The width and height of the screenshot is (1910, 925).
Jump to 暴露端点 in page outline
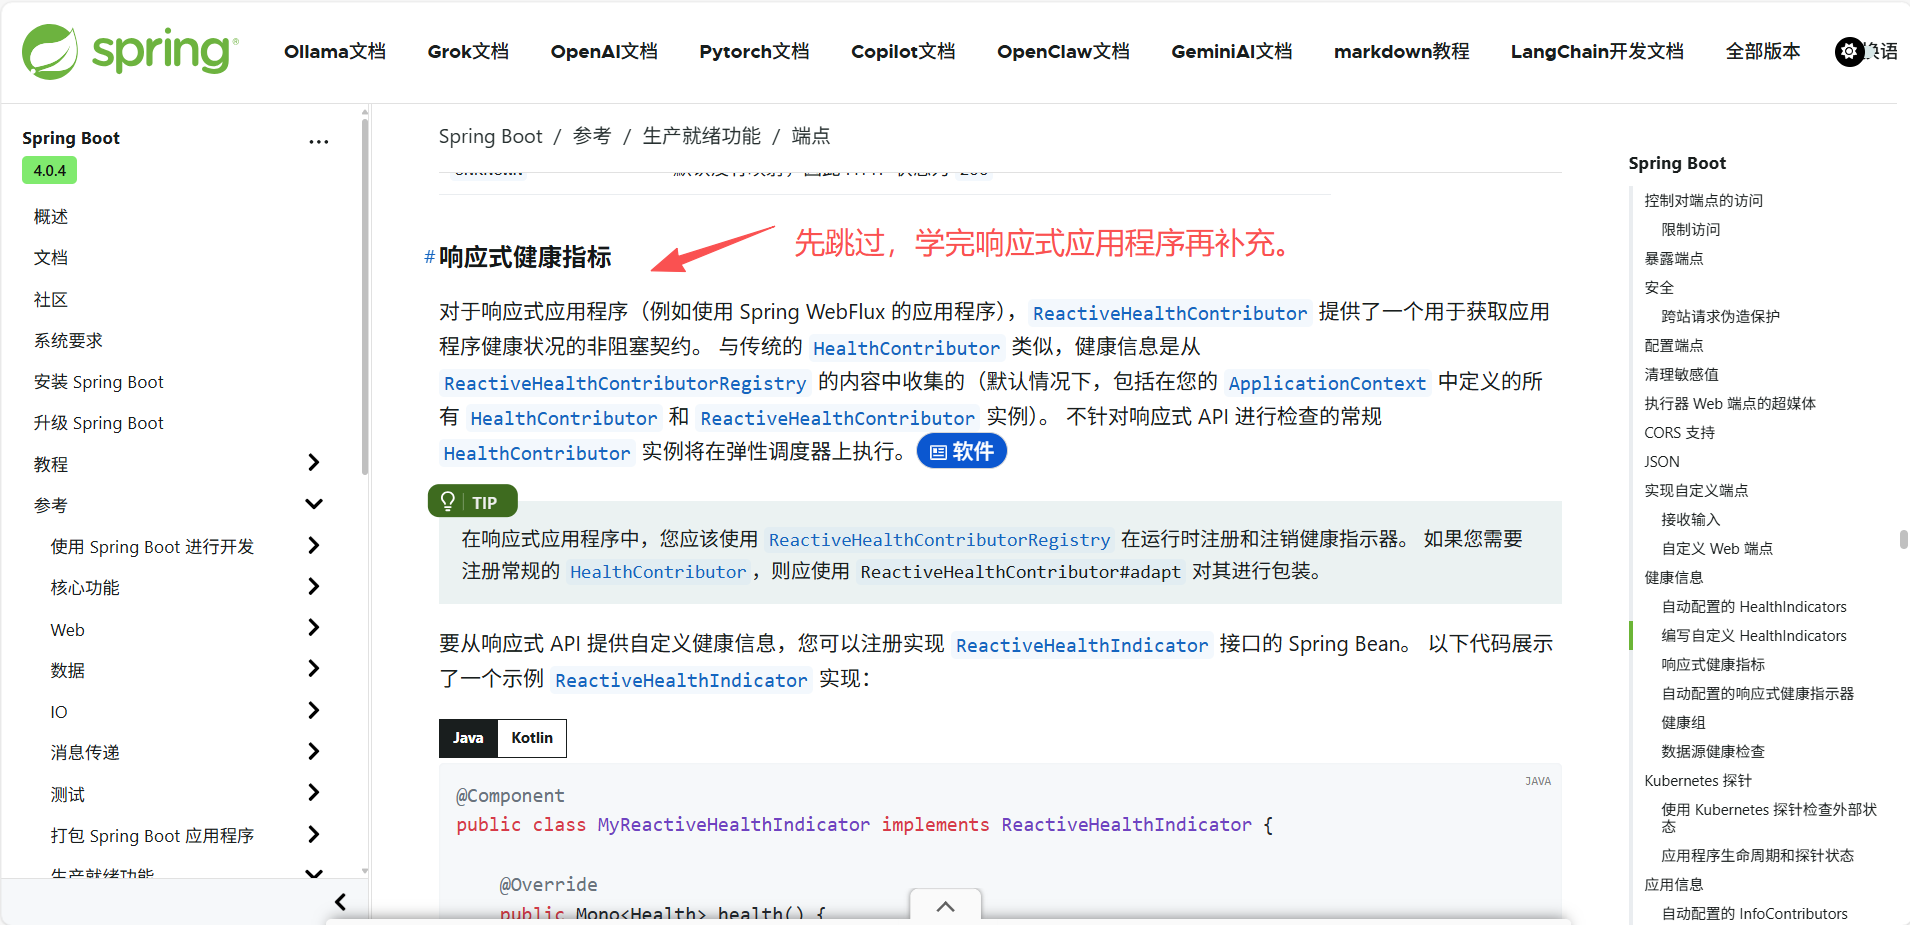[1674, 259]
